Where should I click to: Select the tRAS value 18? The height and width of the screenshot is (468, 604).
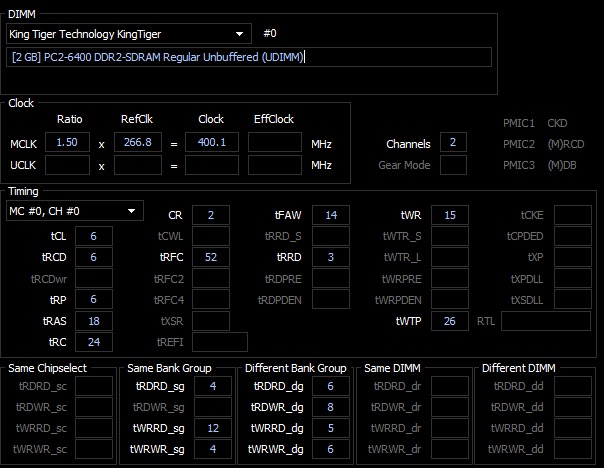point(94,321)
